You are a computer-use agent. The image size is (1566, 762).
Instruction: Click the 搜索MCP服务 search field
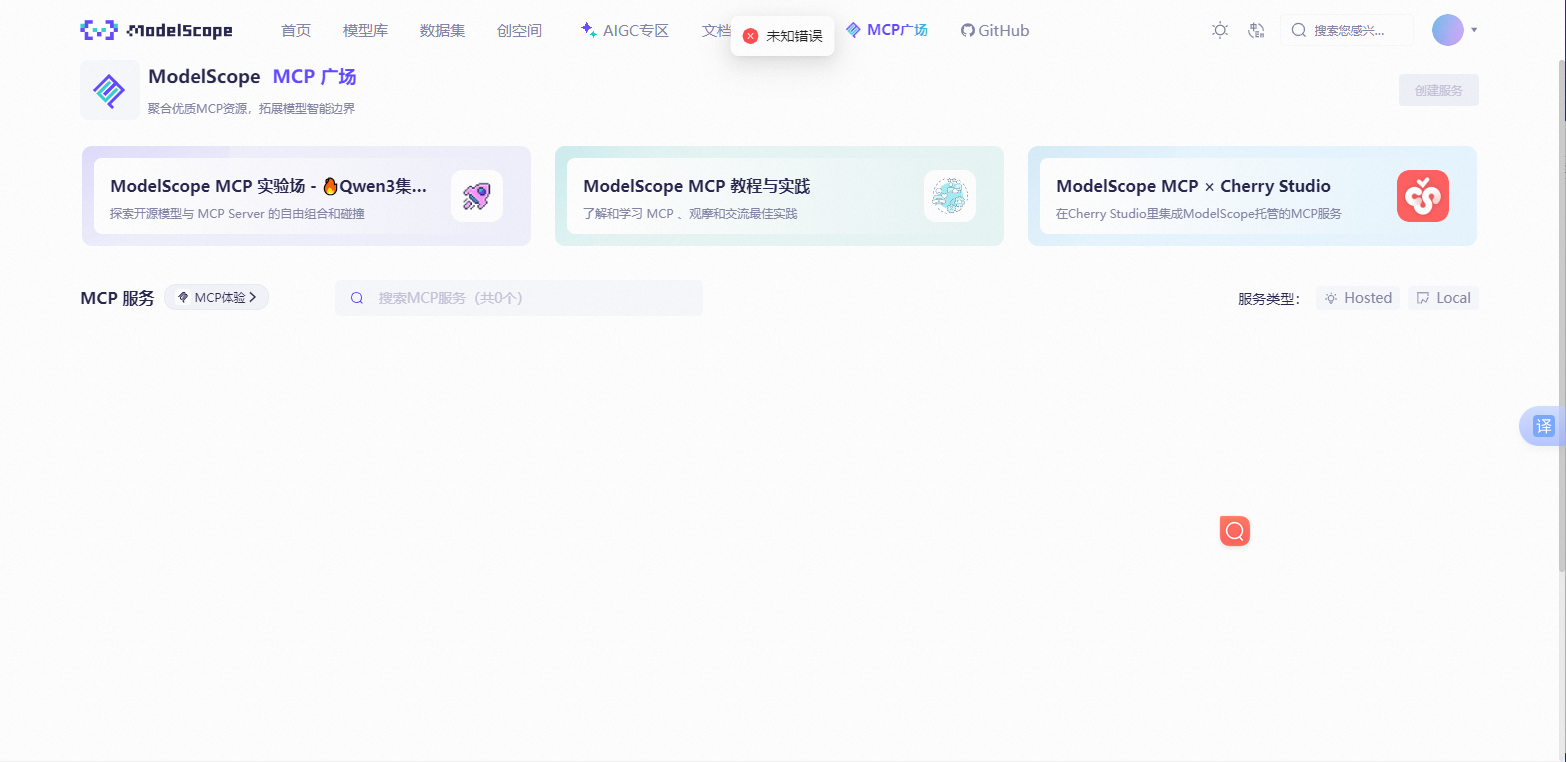(519, 298)
